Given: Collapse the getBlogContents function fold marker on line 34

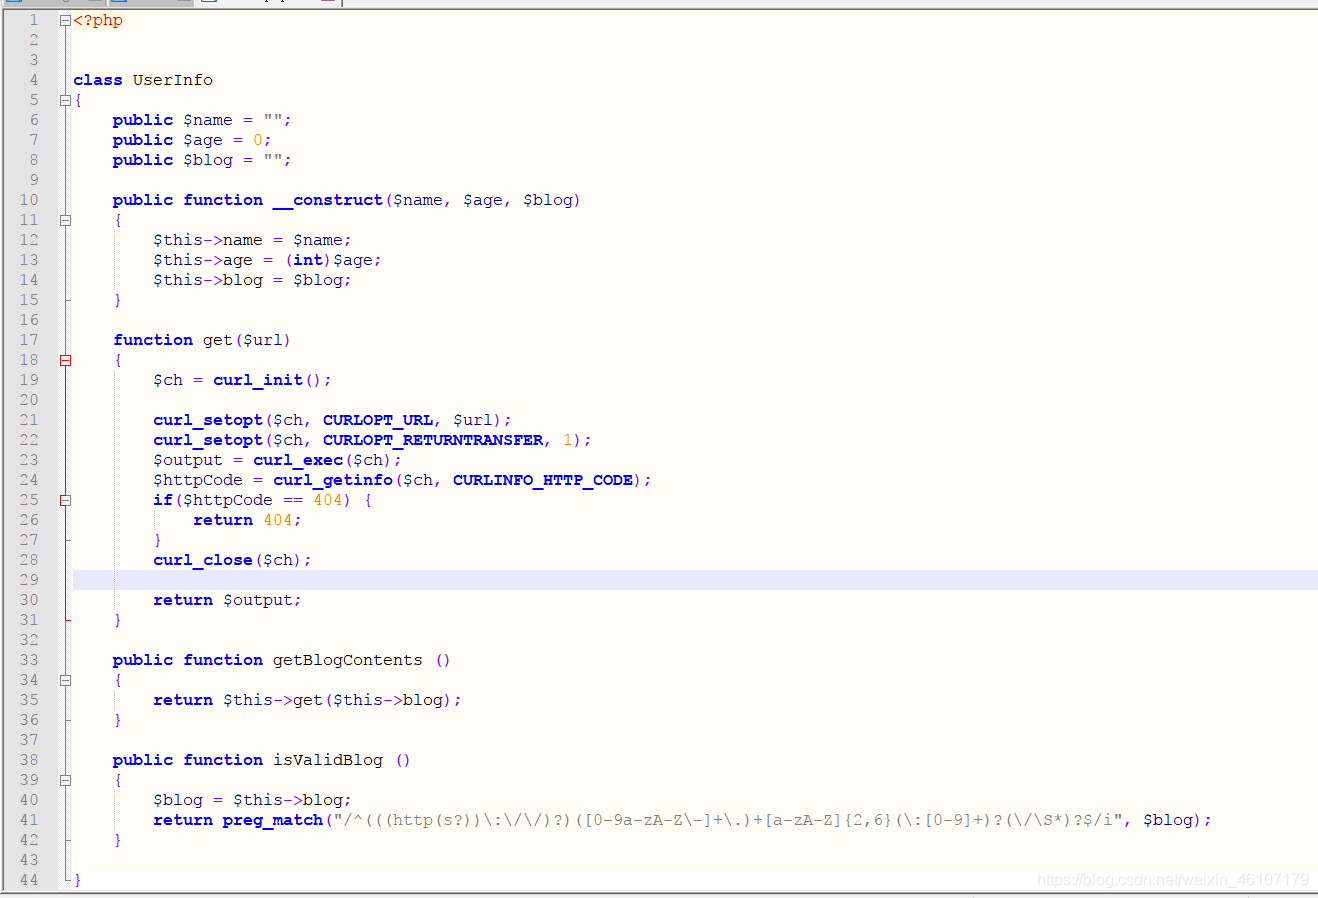Looking at the screenshot, I should pyautogui.click(x=65, y=680).
